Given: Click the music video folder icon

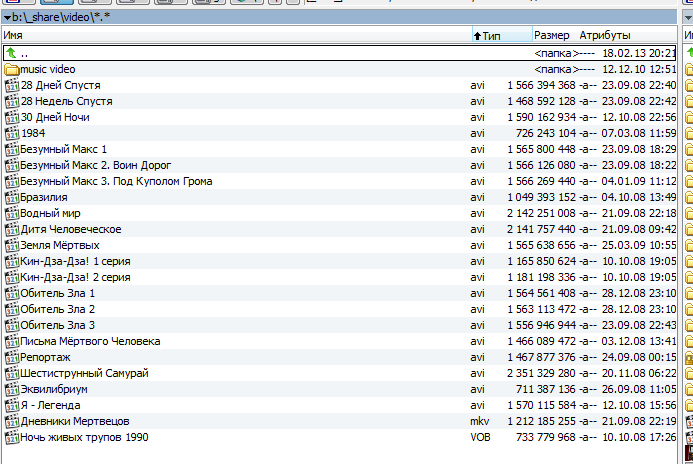Looking at the screenshot, I should pyautogui.click(x=11, y=69).
